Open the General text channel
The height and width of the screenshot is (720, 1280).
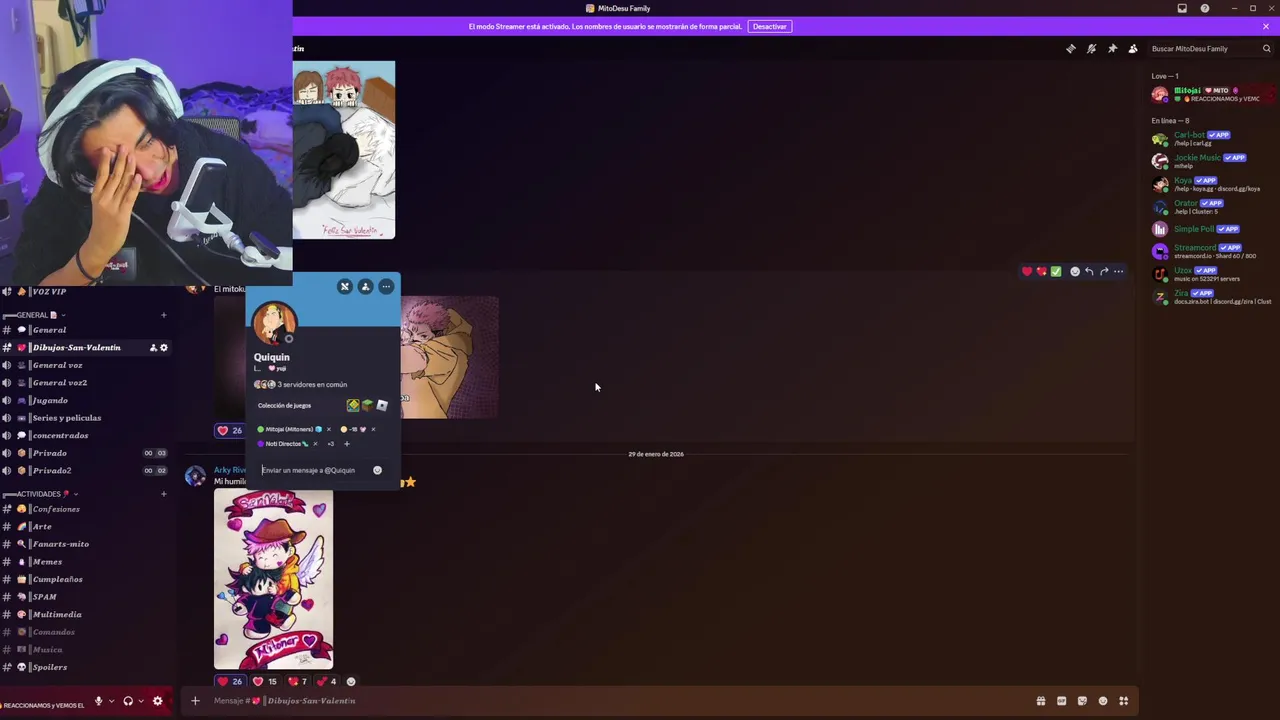(85, 330)
